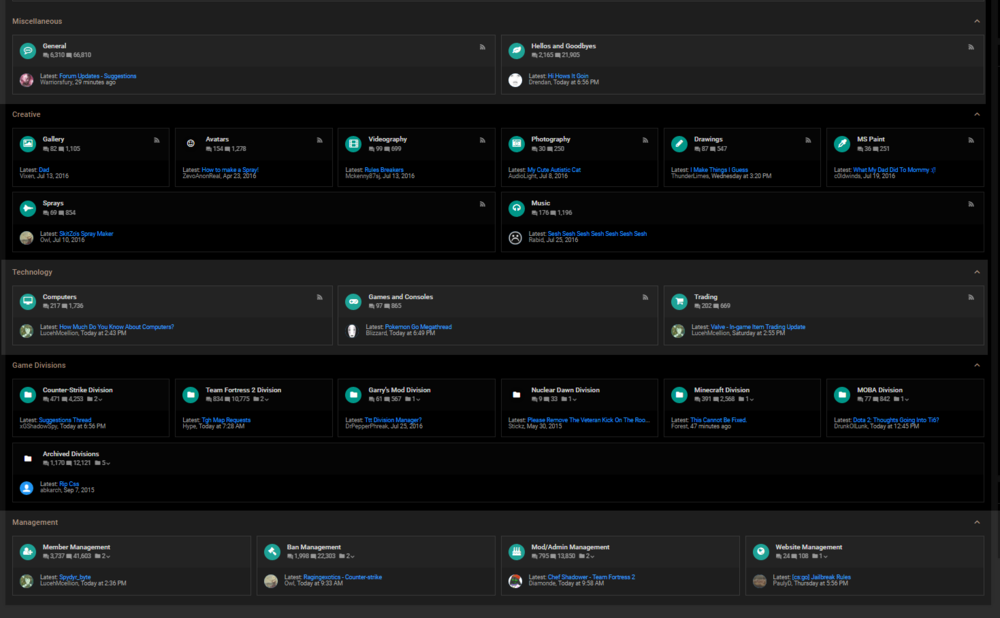Collapse the Miscellaneous category
The height and width of the screenshot is (618, 1000).
coord(976,21)
